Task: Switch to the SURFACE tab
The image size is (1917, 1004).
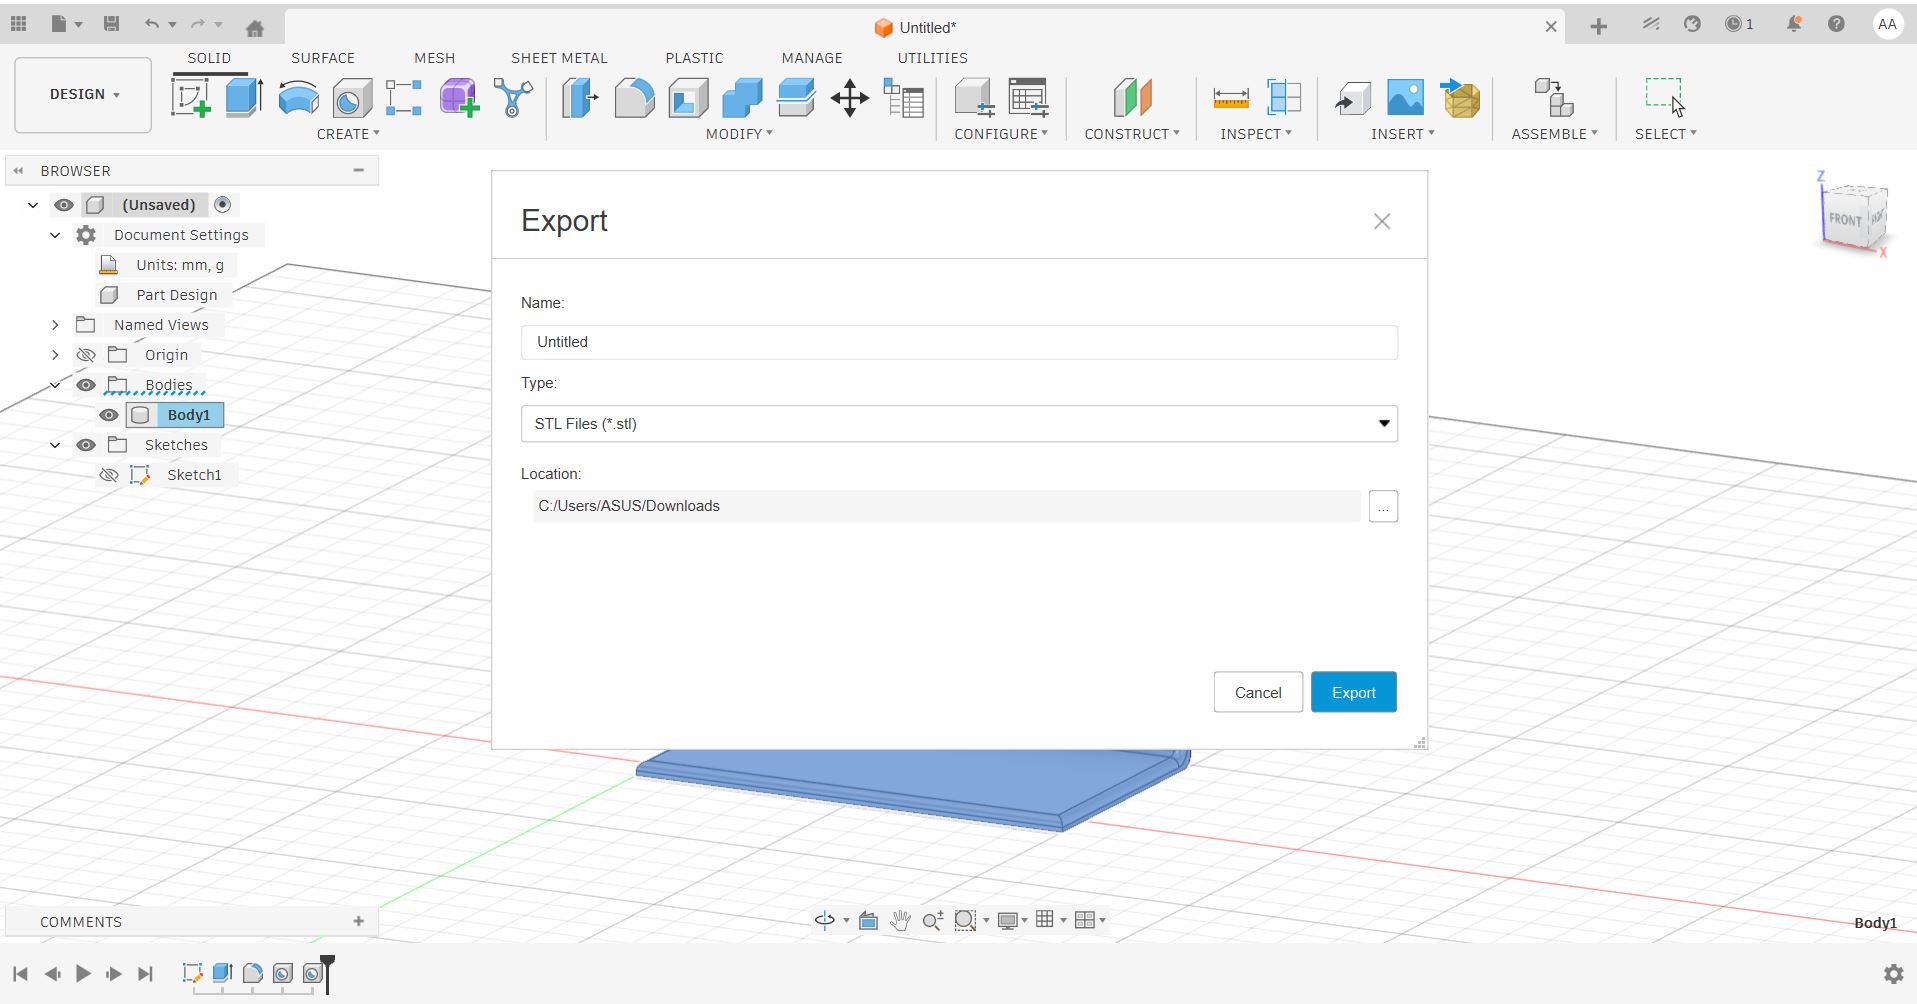Action: pyautogui.click(x=323, y=58)
